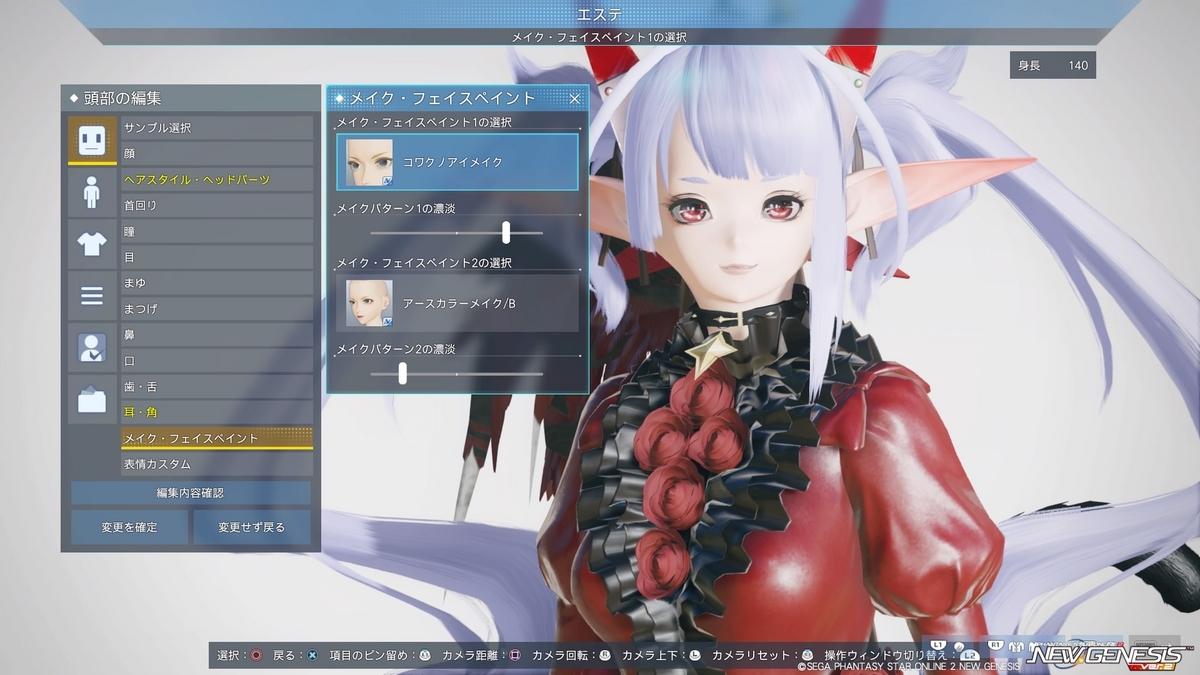The width and height of the screenshot is (1200, 675).
Task: Confirm changes with 変更を確定
Action: tap(129, 527)
